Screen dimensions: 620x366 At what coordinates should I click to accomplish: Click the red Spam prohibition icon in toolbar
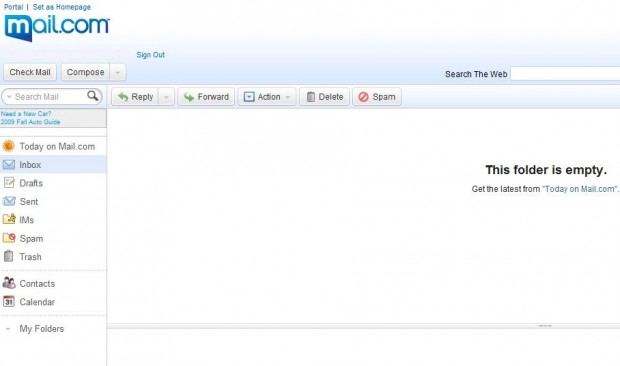point(363,97)
